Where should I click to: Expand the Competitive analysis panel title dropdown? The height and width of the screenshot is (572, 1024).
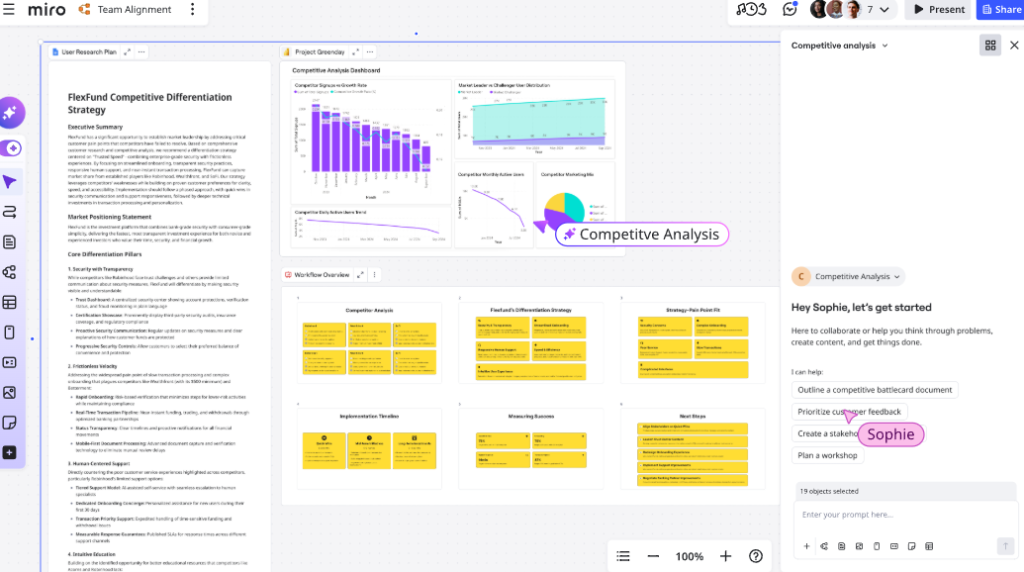point(884,46)
